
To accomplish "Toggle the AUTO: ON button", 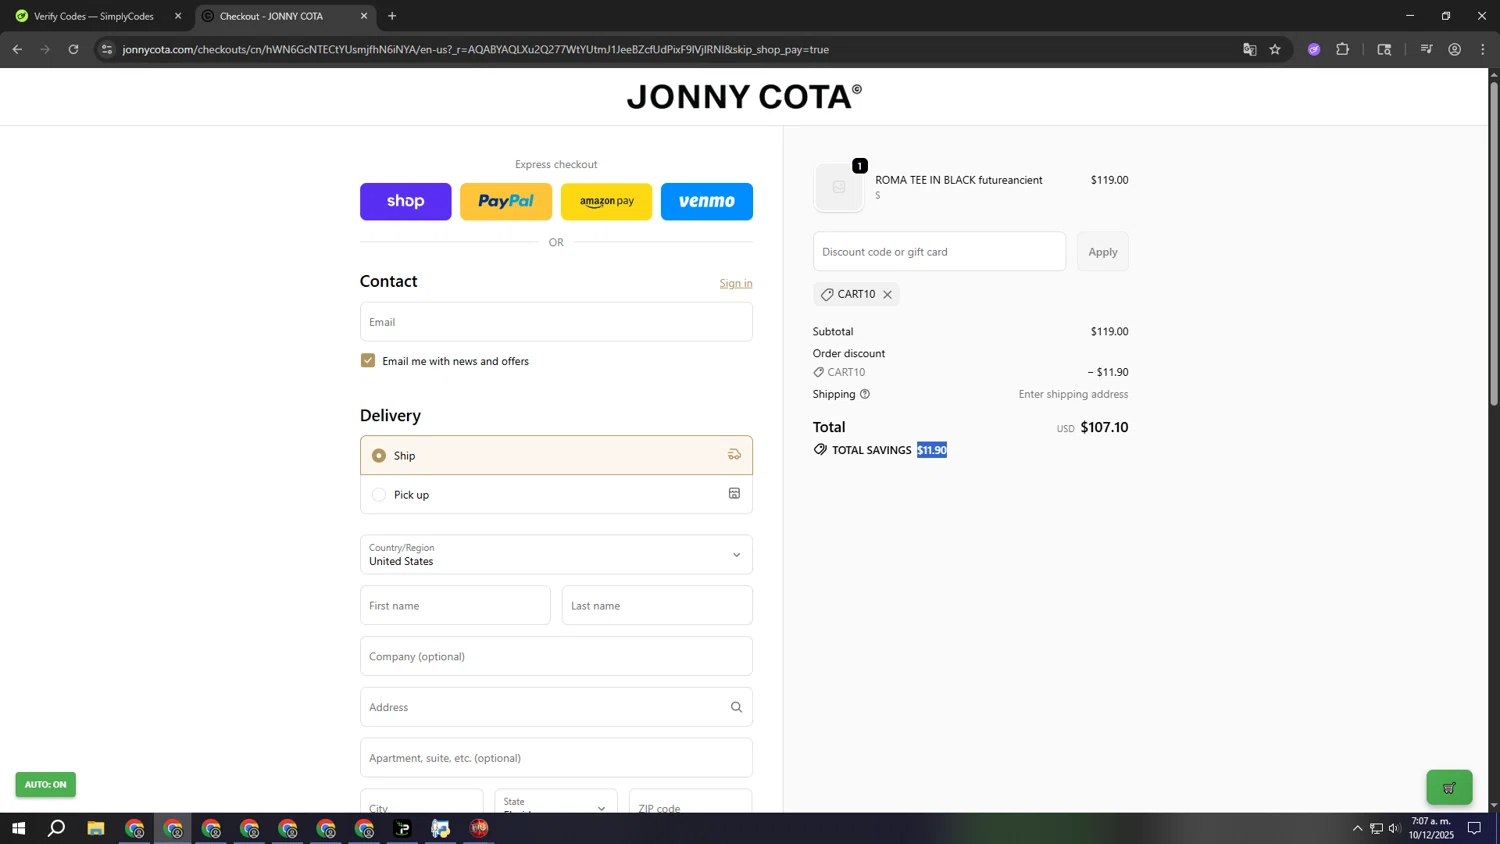I will (x=45, y=785).
